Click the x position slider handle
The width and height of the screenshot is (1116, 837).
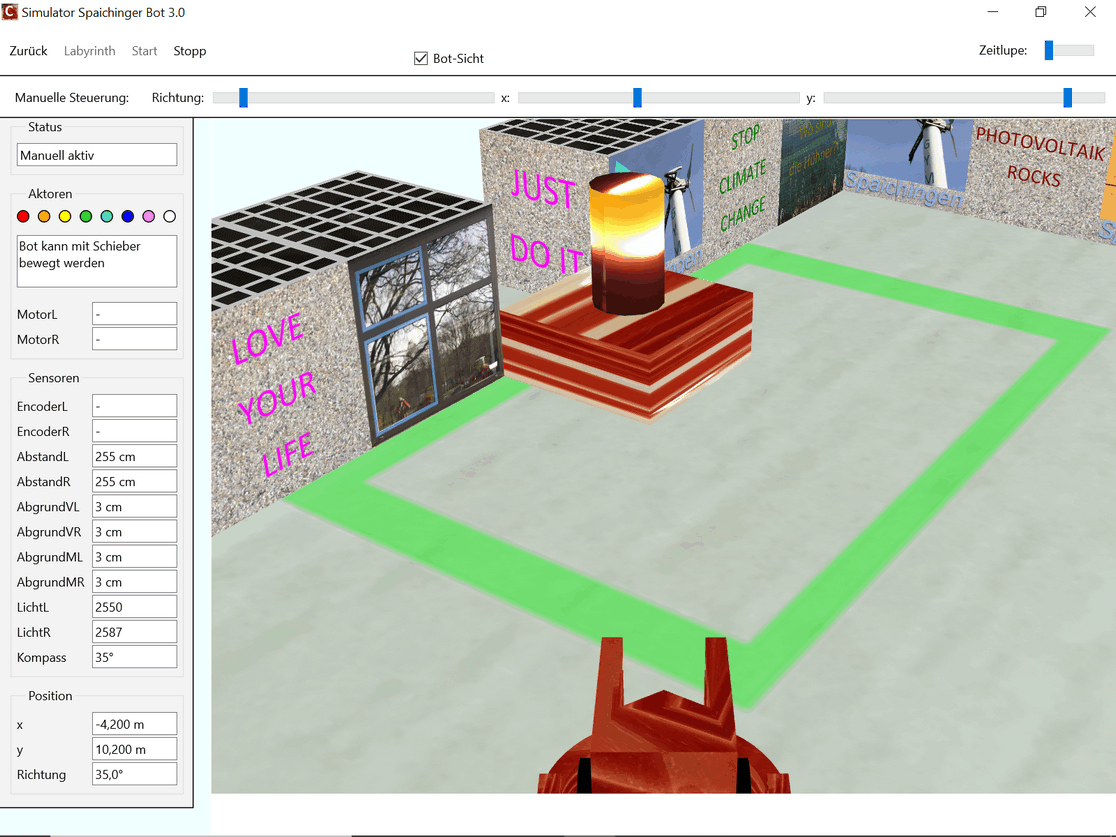pos(637,98)
